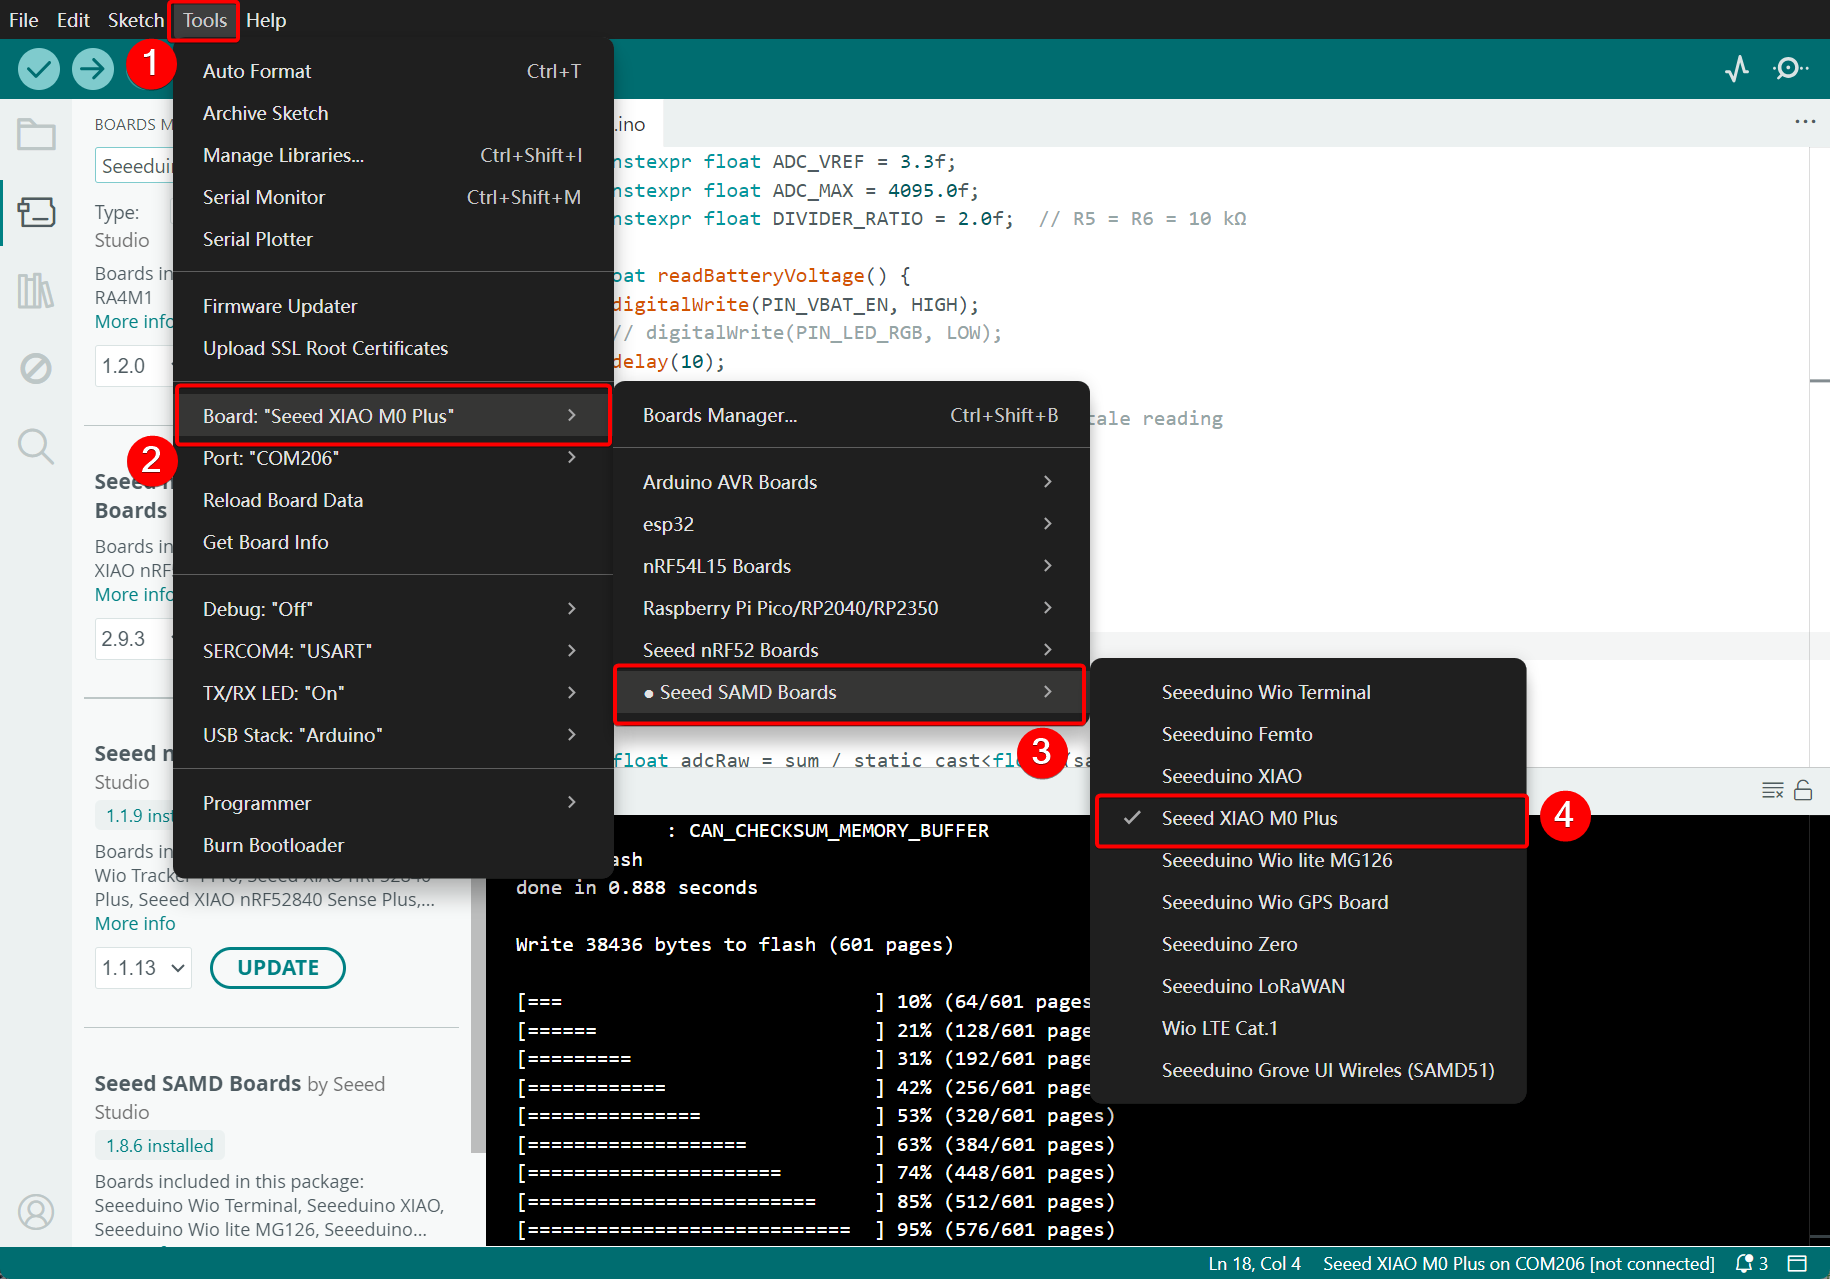Select Seeeduino Wio GPS Board

coord(1308,902)
